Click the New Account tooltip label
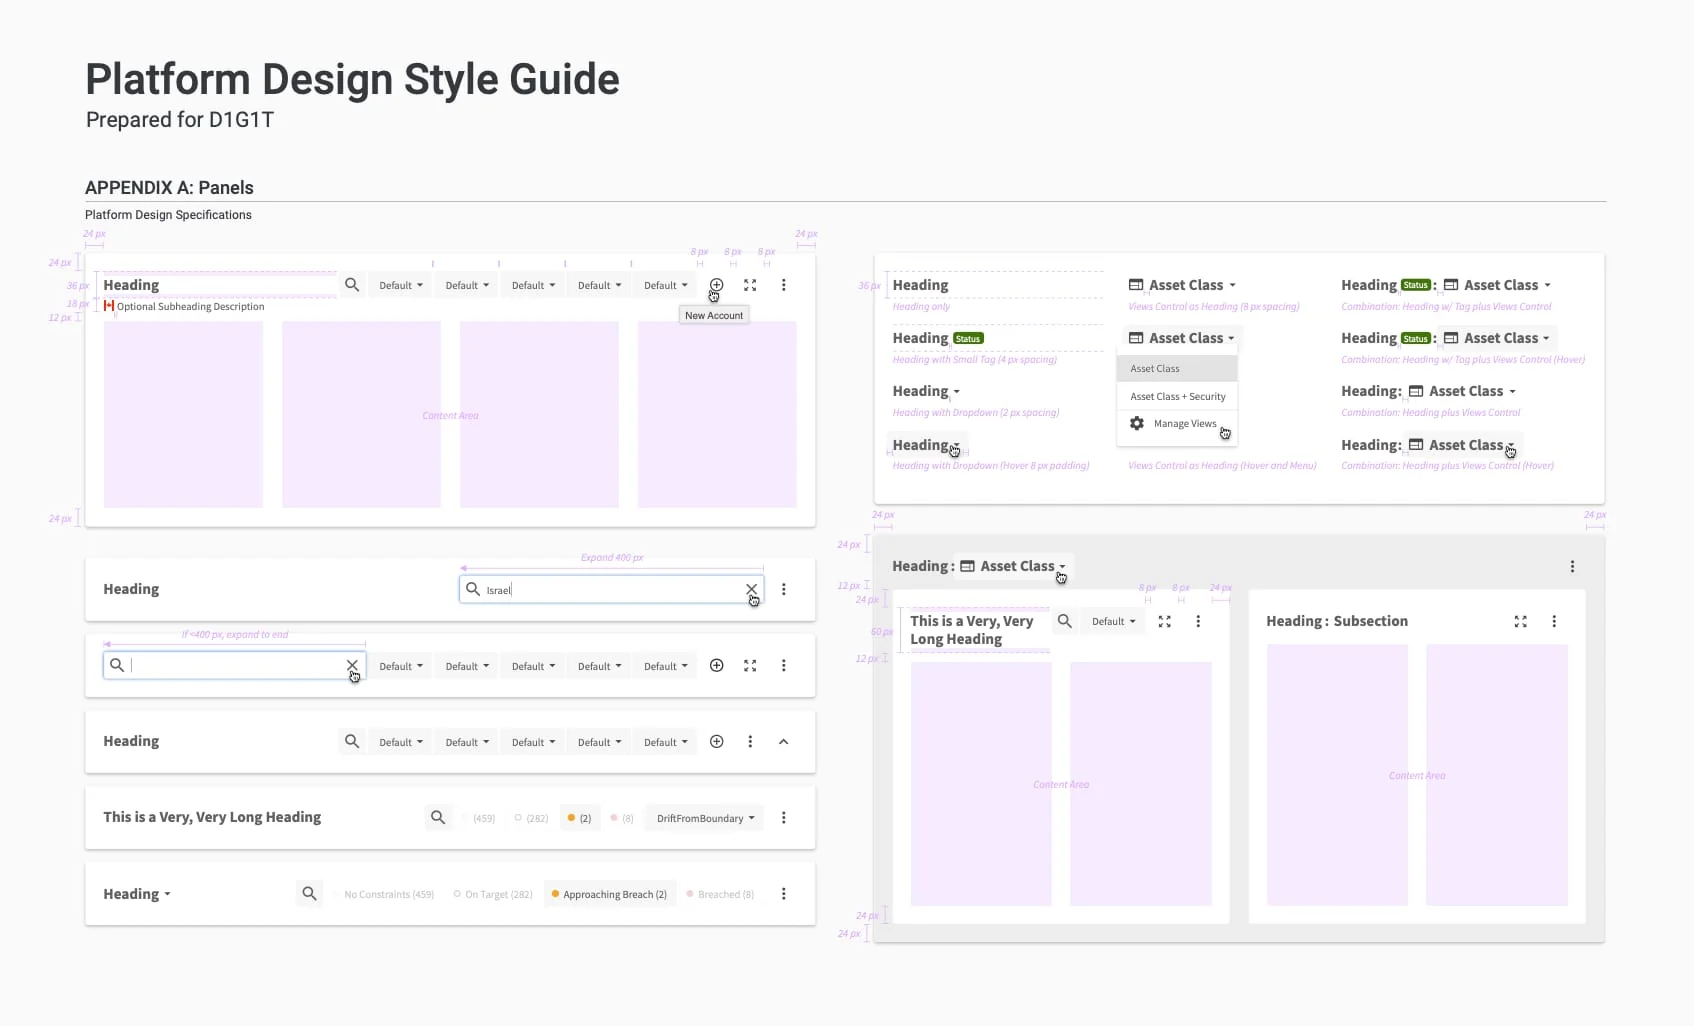Image resolution: width=1694 pixels, height=1026 pixels. pyautogui.click(x=714, y=315)
